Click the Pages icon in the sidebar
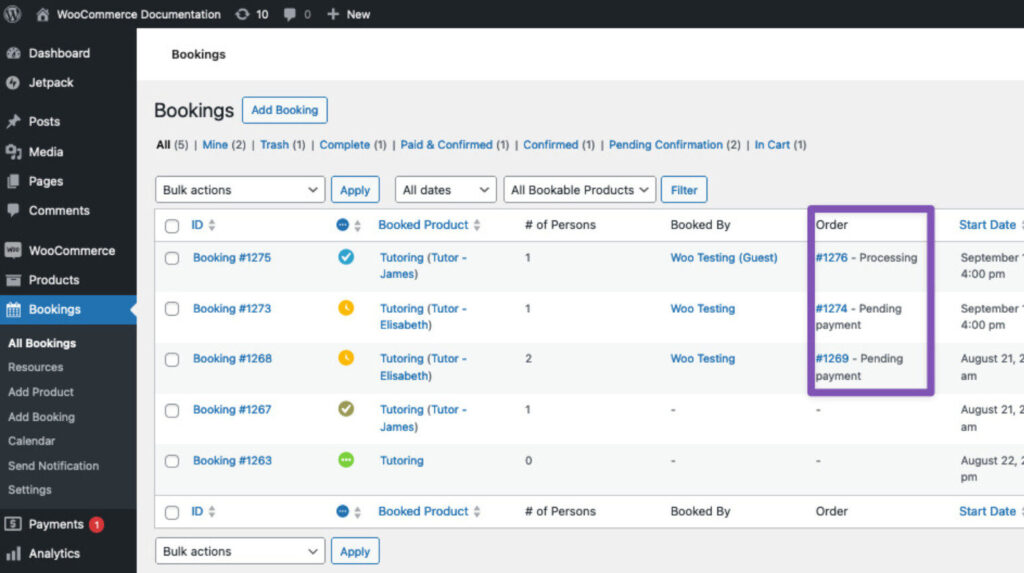Screen dimensions: 1024x573 click(13, 181)
